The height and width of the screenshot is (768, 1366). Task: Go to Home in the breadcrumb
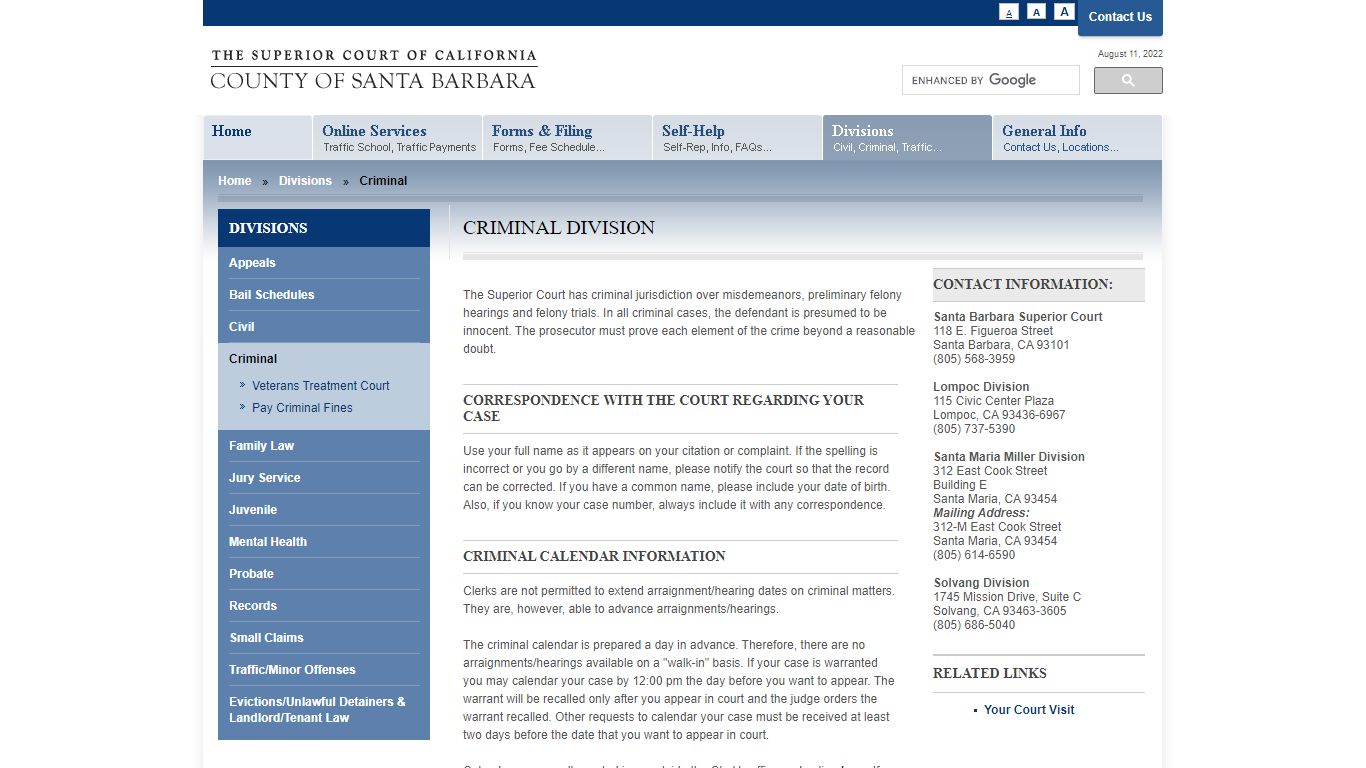[x=235, y=181]
